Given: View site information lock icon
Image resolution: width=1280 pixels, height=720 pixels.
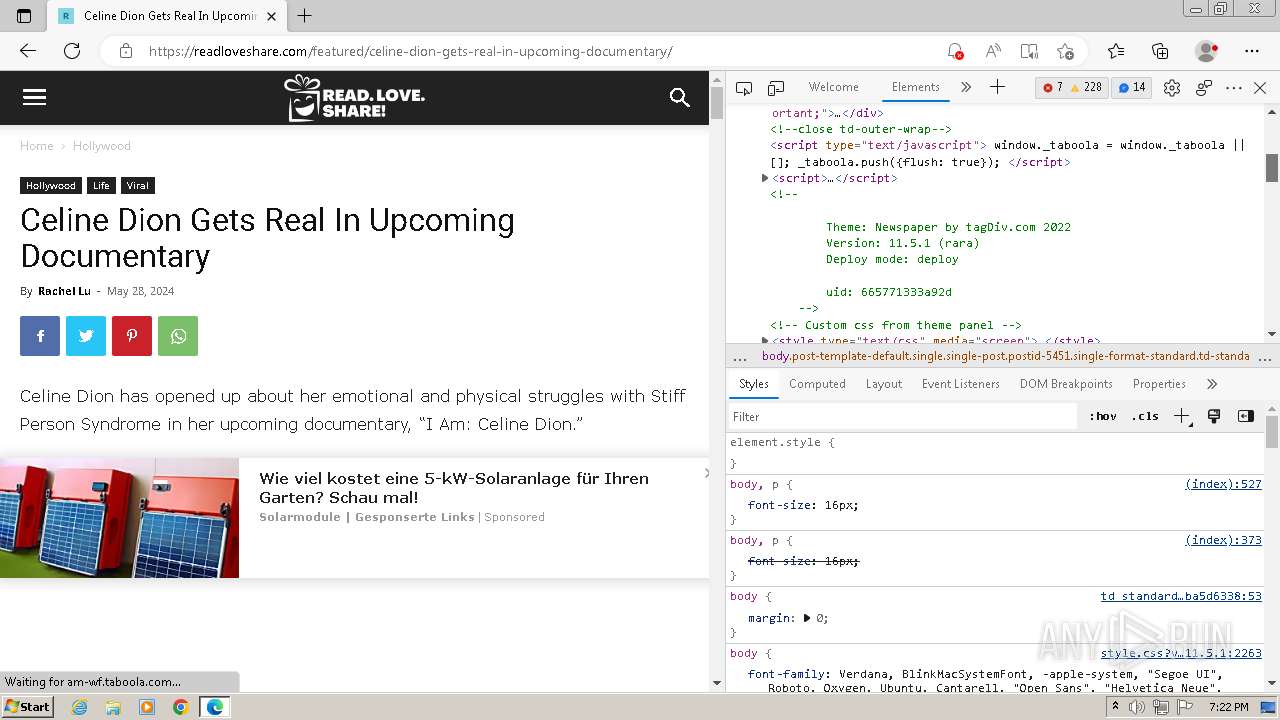Looking at the screenshot, I should click(126, 51).
